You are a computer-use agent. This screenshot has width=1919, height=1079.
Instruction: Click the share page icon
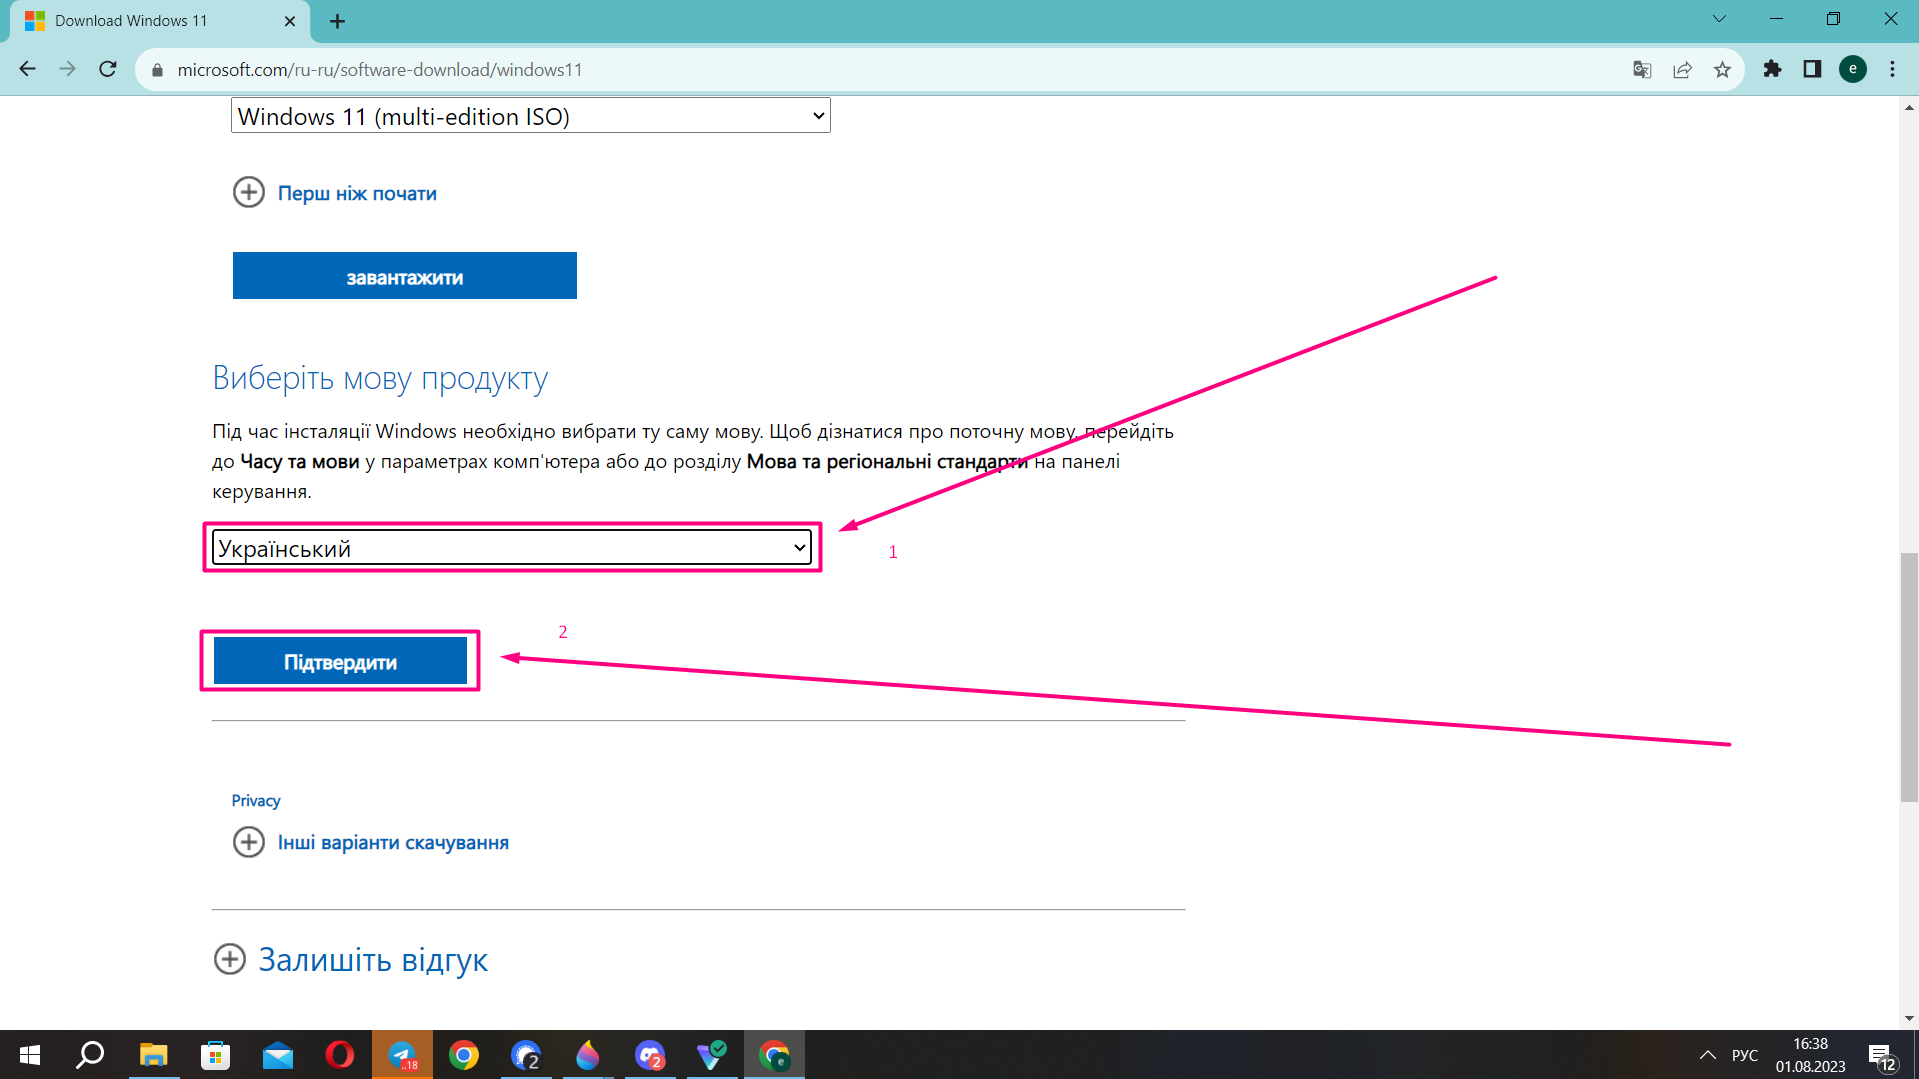(x=1682, y=69)
